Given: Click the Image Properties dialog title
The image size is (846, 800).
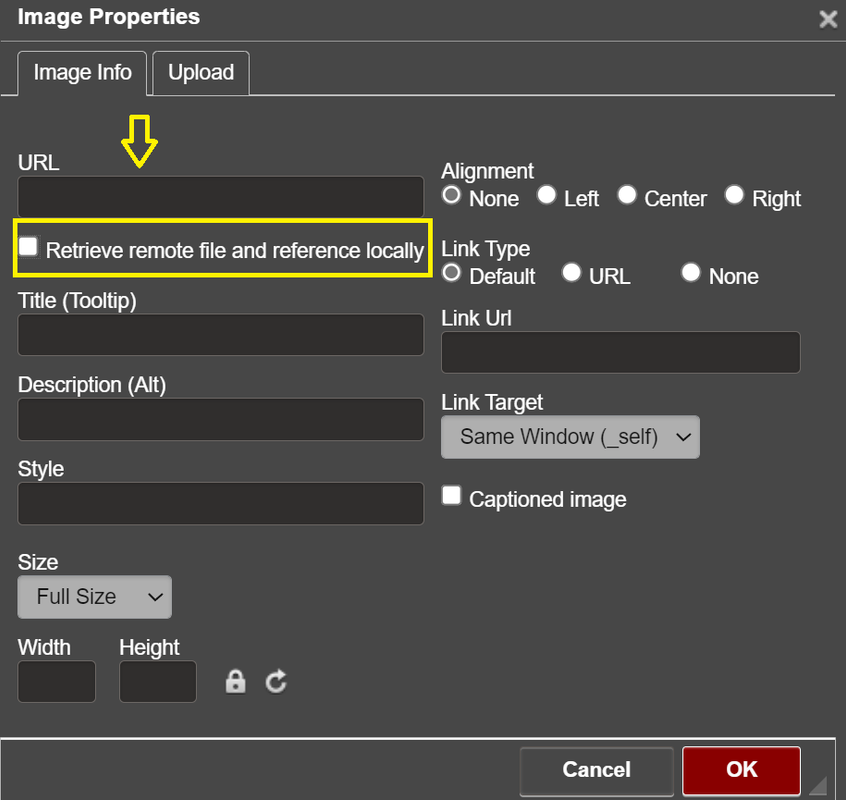Looking at the screenshot, I should [108, 17].
